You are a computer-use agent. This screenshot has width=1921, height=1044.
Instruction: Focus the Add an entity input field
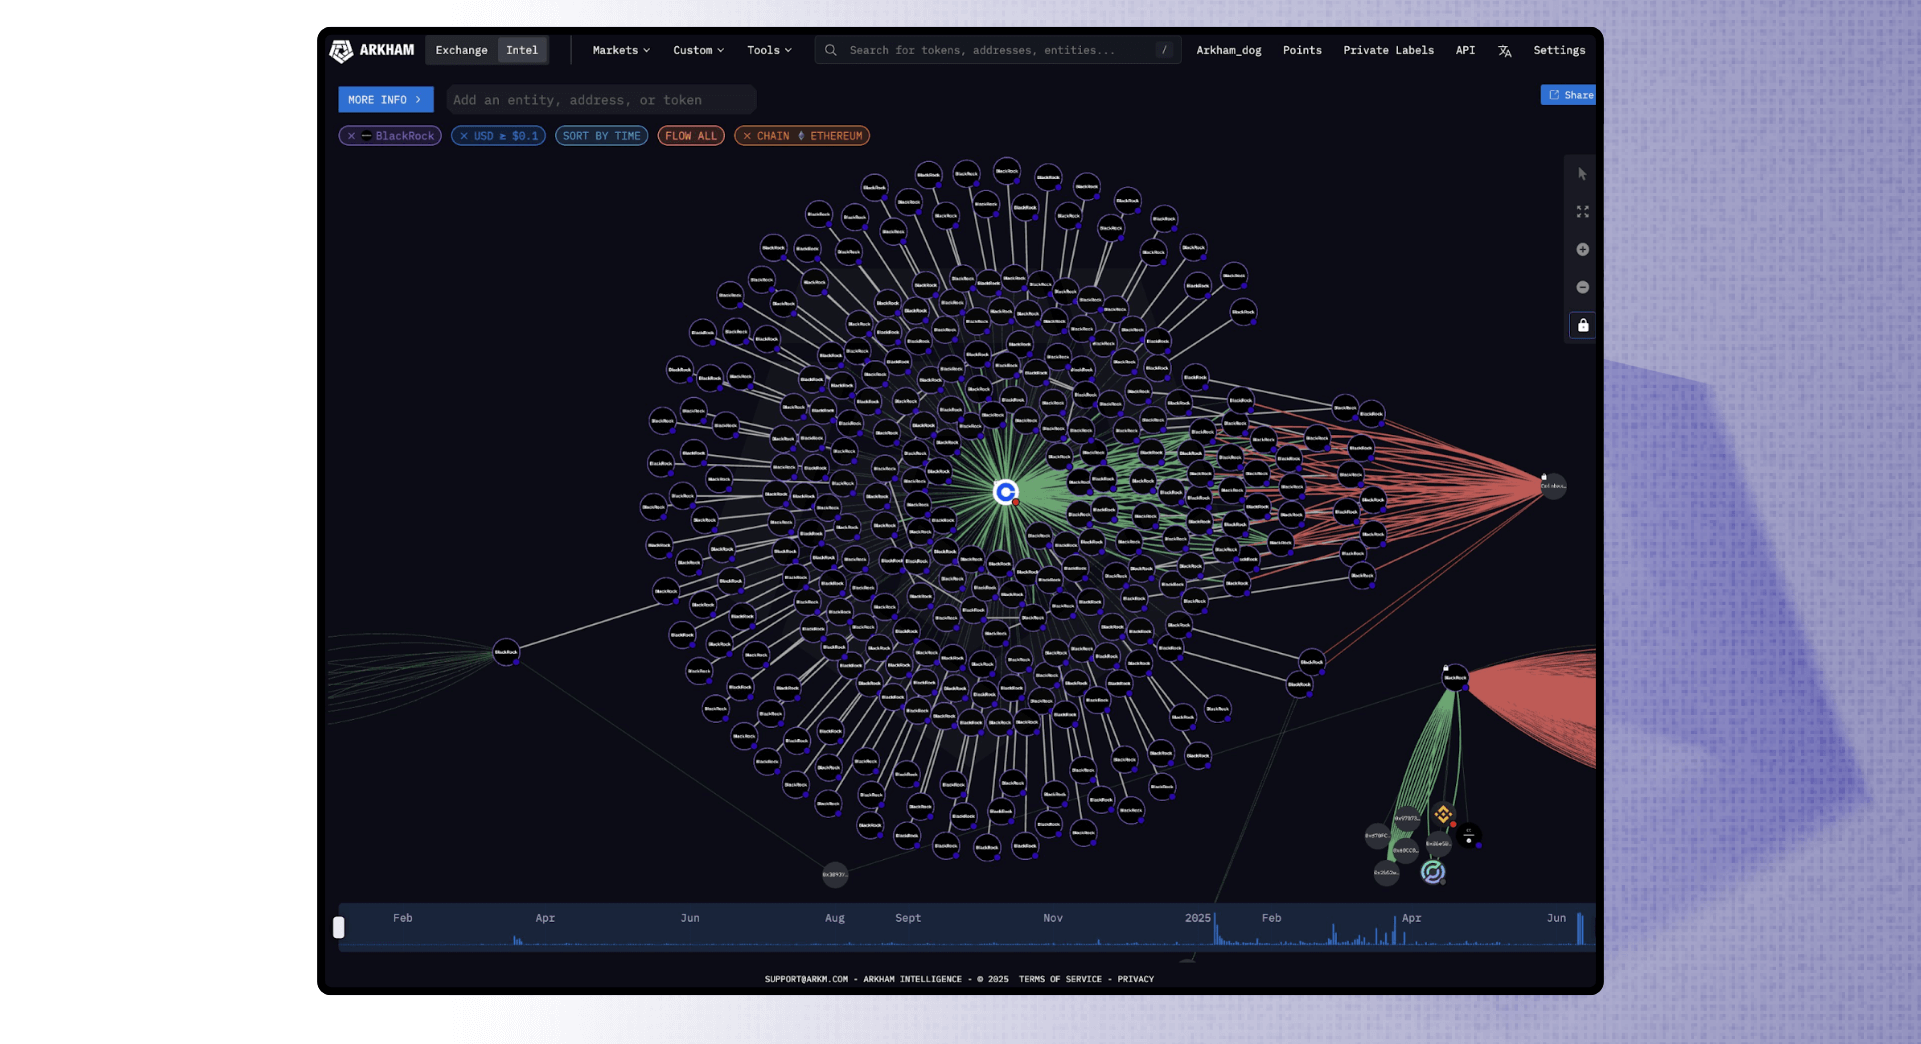click(x=600, y=100)
